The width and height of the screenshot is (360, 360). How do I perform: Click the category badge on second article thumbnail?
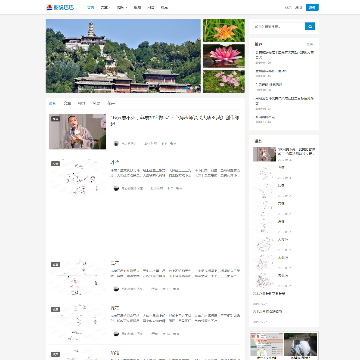(x=55, y=163)
